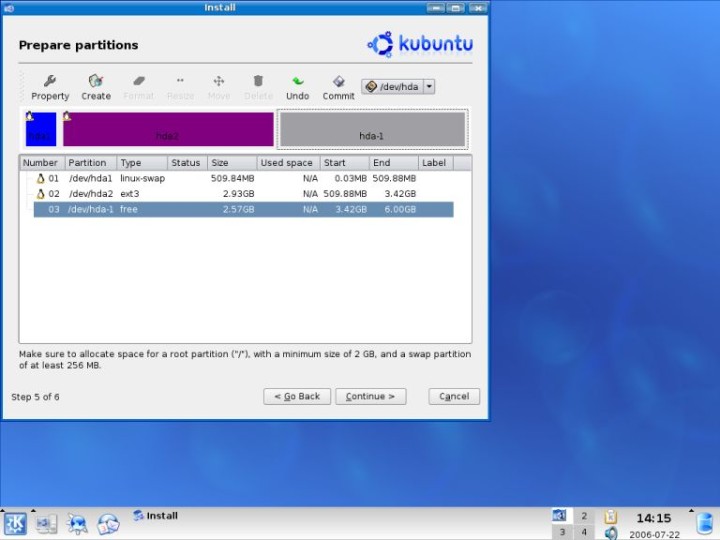Select the blue hda1 partition block
Viewport: 720px width, 540px height.
click(41, 129)
